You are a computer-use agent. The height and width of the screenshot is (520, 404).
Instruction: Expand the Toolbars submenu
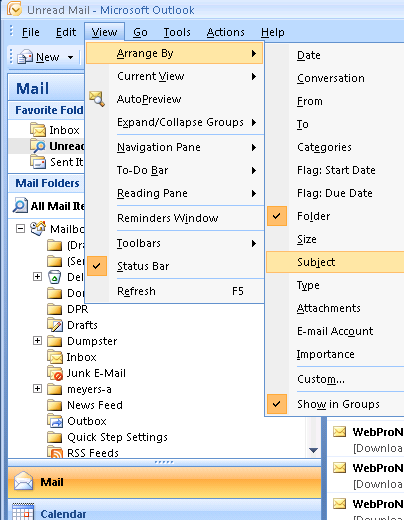pos(175,243)
